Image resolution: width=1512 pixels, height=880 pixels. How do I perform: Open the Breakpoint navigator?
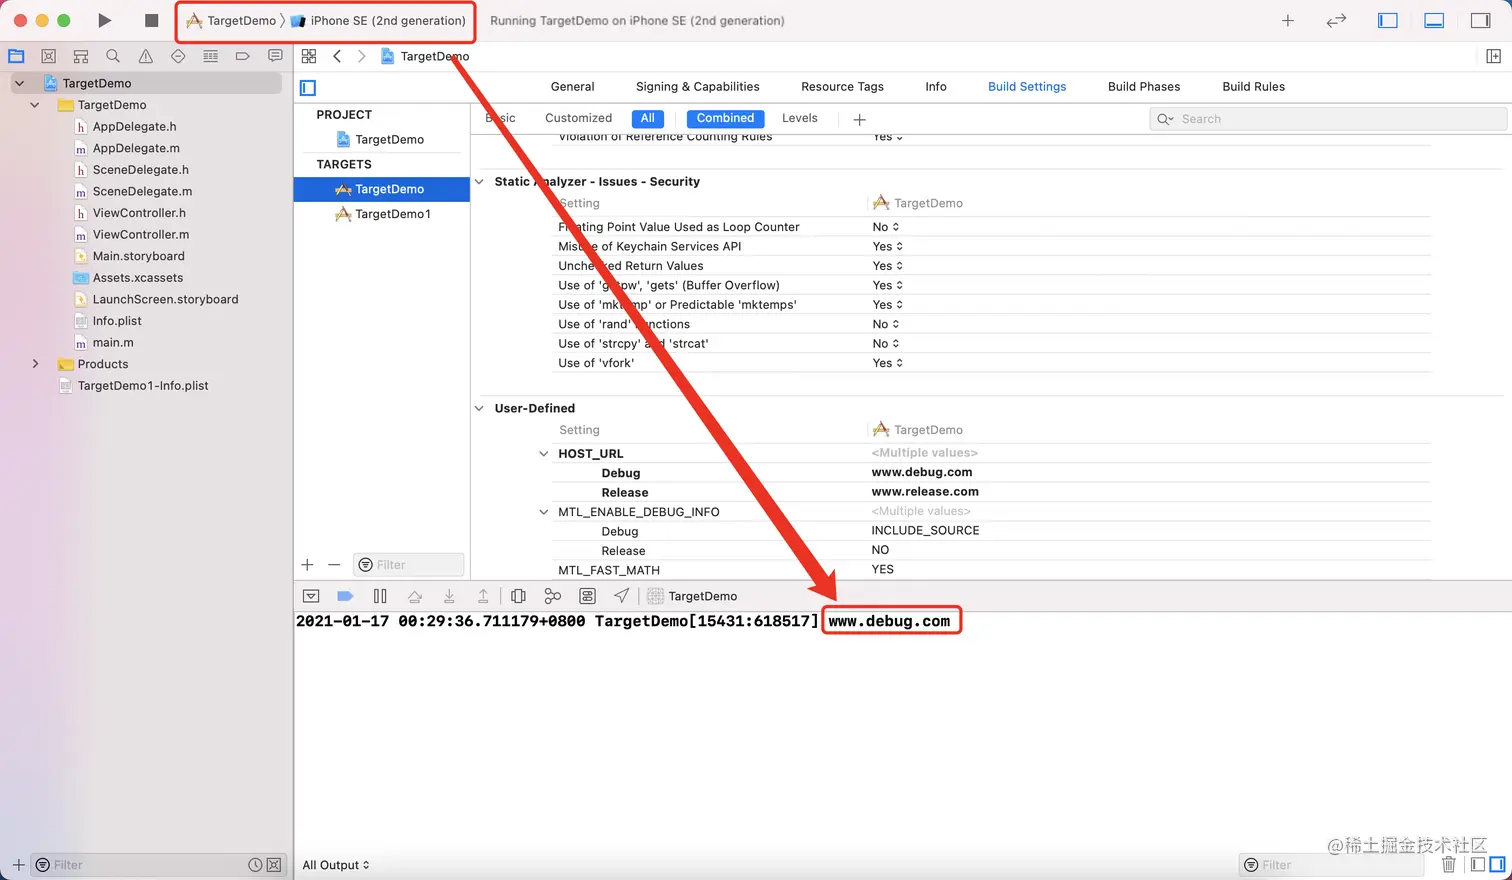[242, 57]
